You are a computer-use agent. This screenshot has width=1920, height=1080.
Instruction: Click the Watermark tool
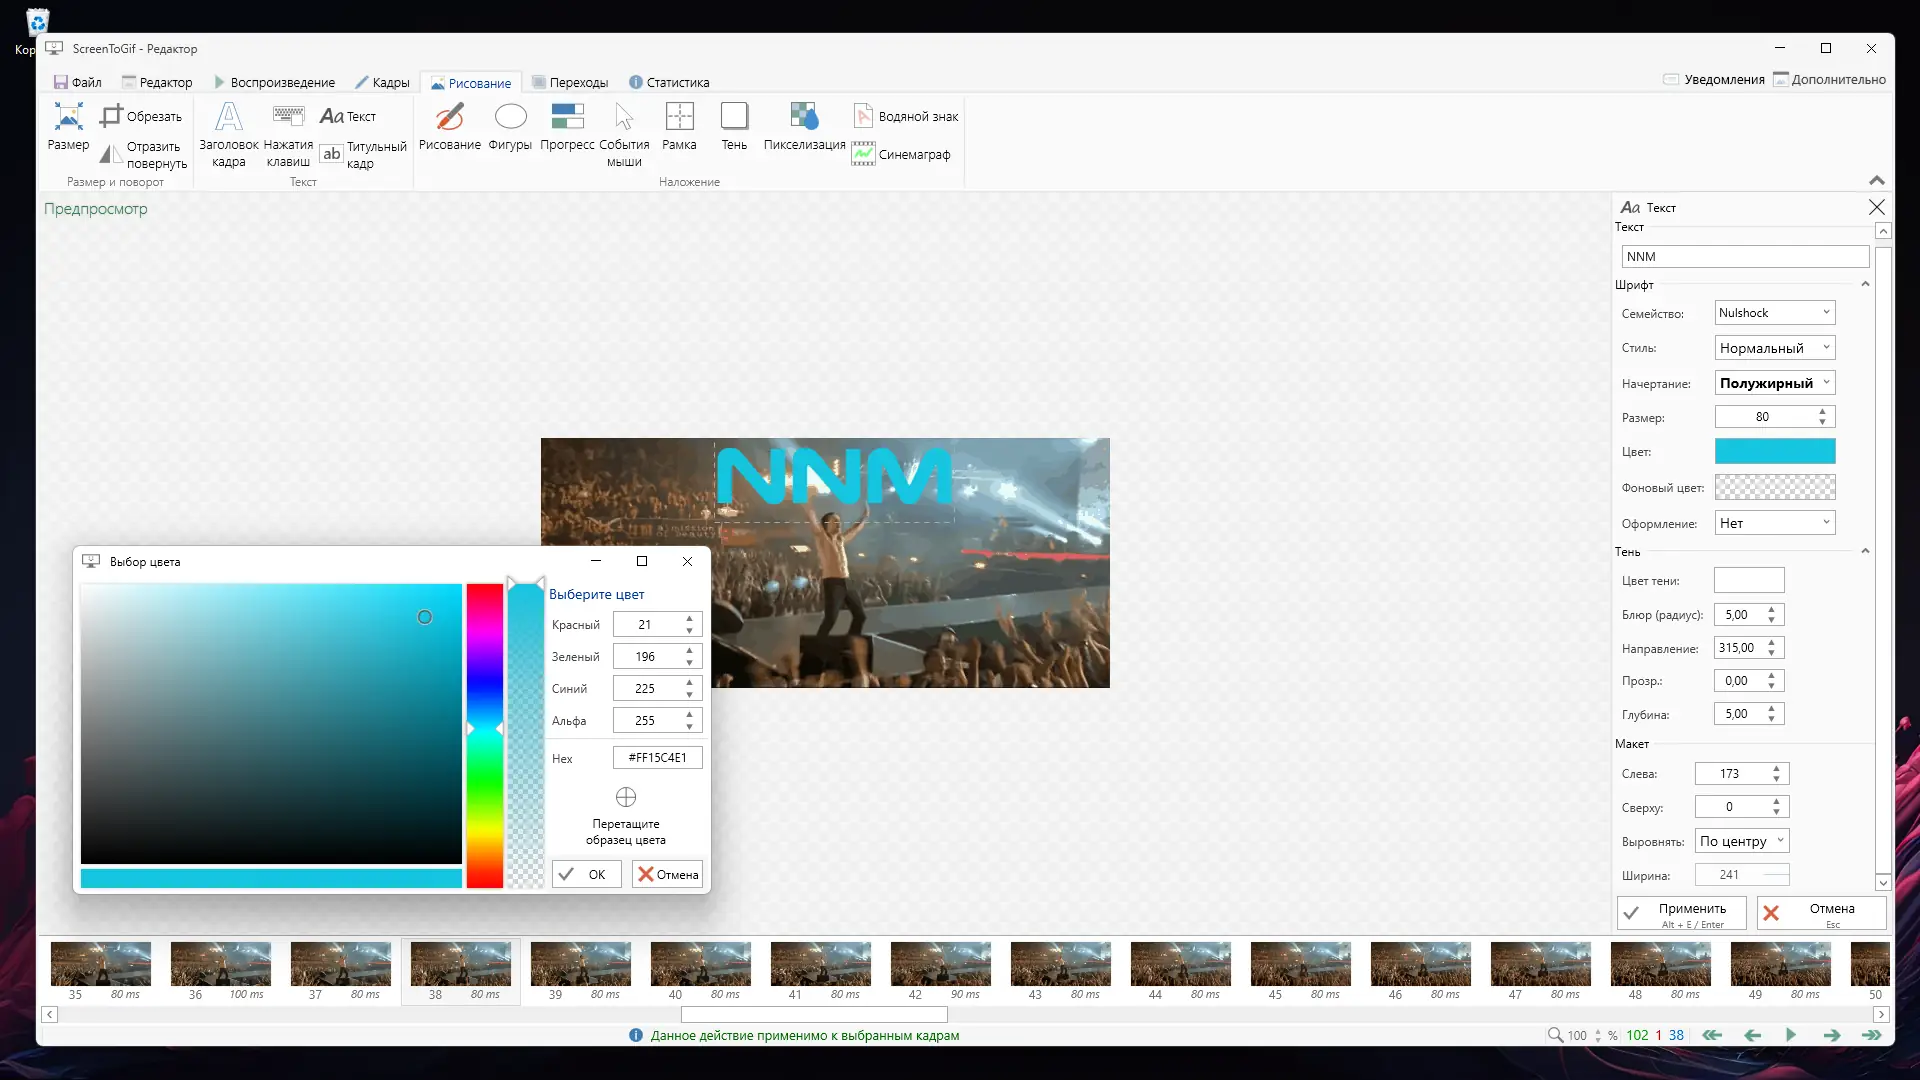point(906,117)
